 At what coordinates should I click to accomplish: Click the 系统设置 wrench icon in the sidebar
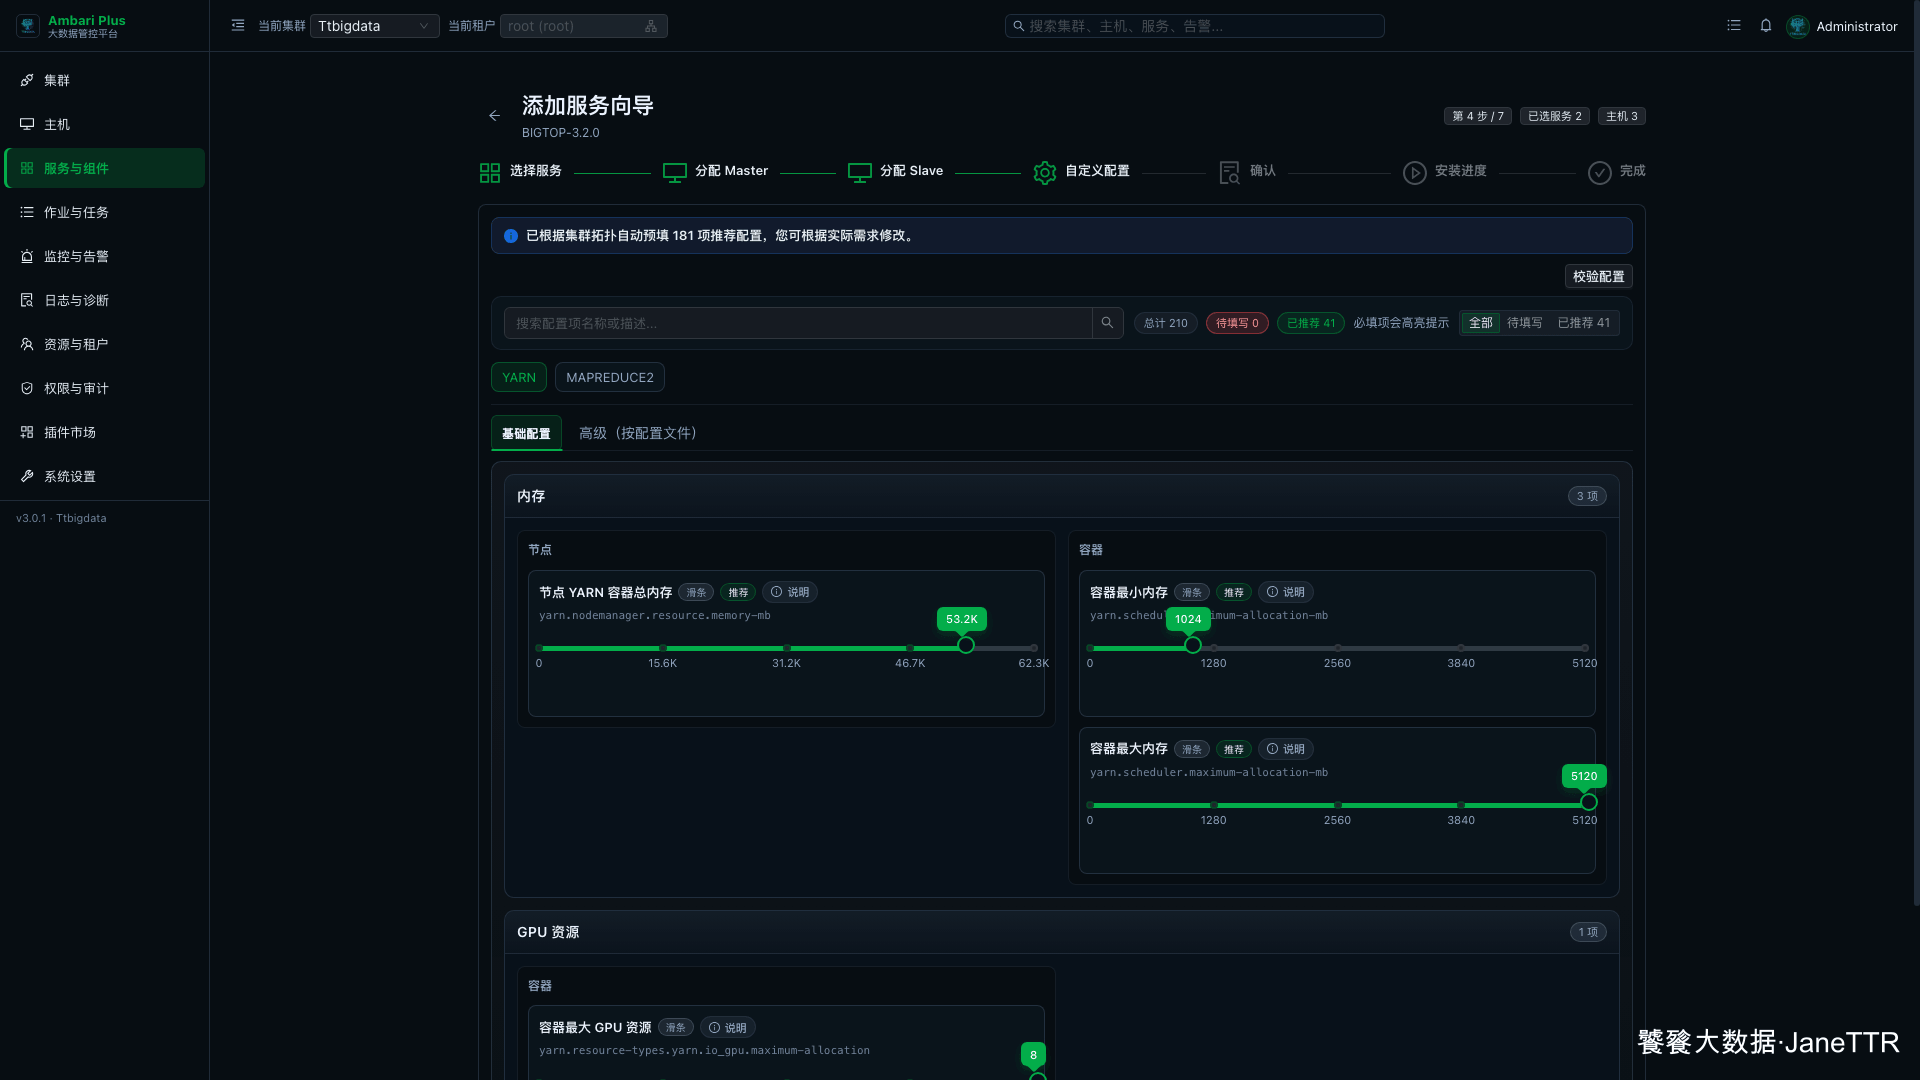[x=27, y=476]
